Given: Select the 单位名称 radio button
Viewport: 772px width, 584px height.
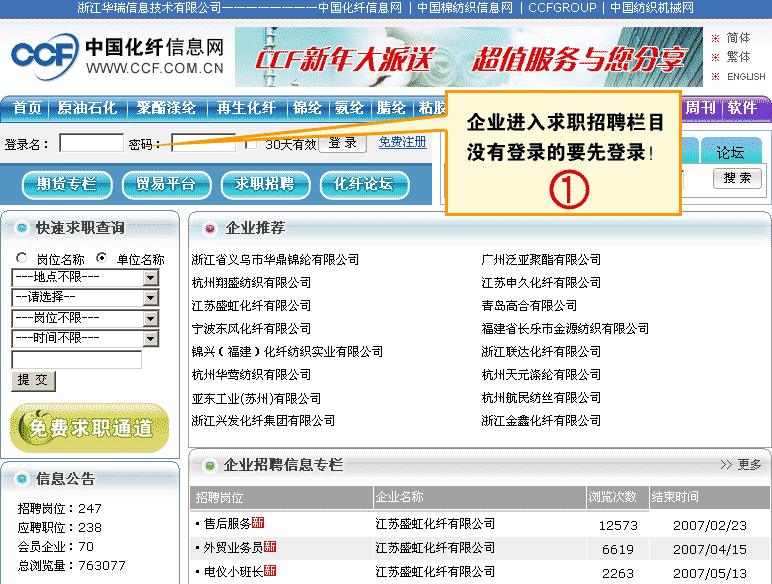Looking at the screenshot, I should (x=102, y=258).
